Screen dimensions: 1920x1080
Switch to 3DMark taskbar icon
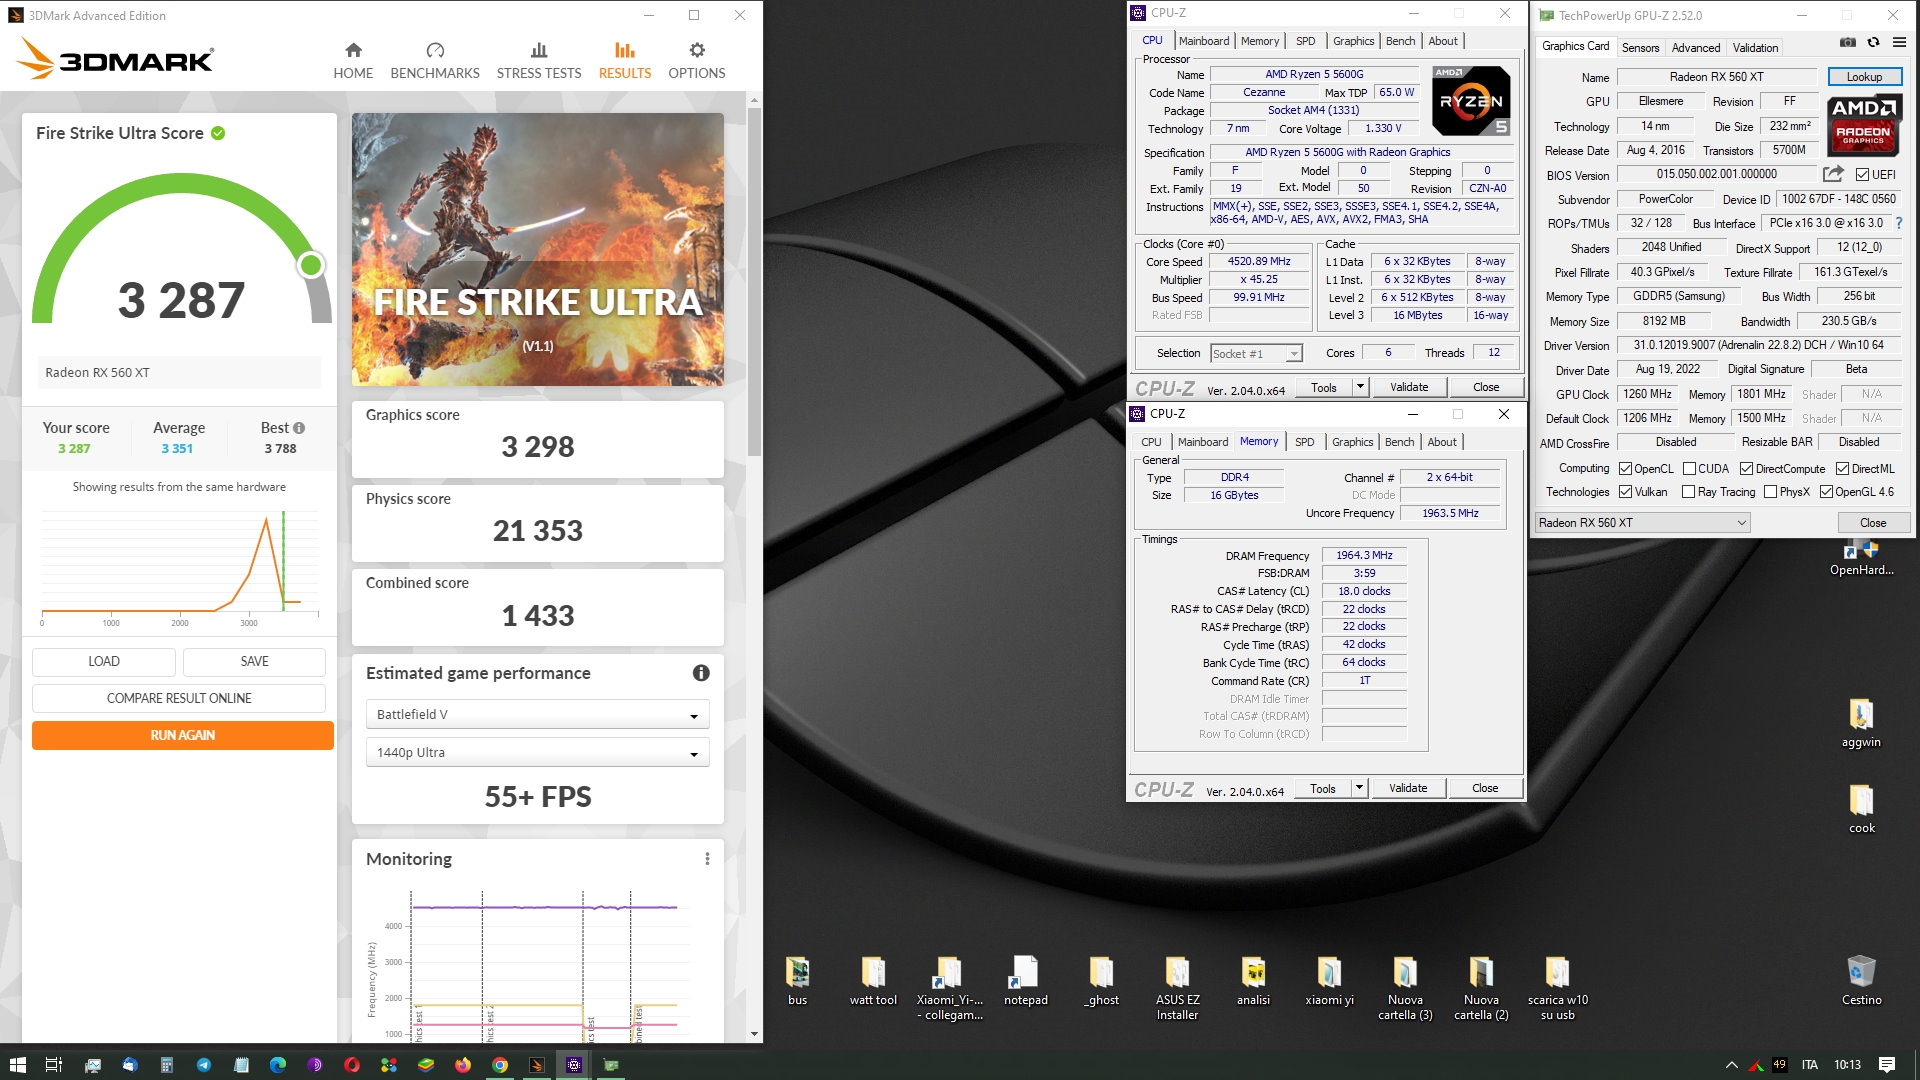click(537, 1065)
